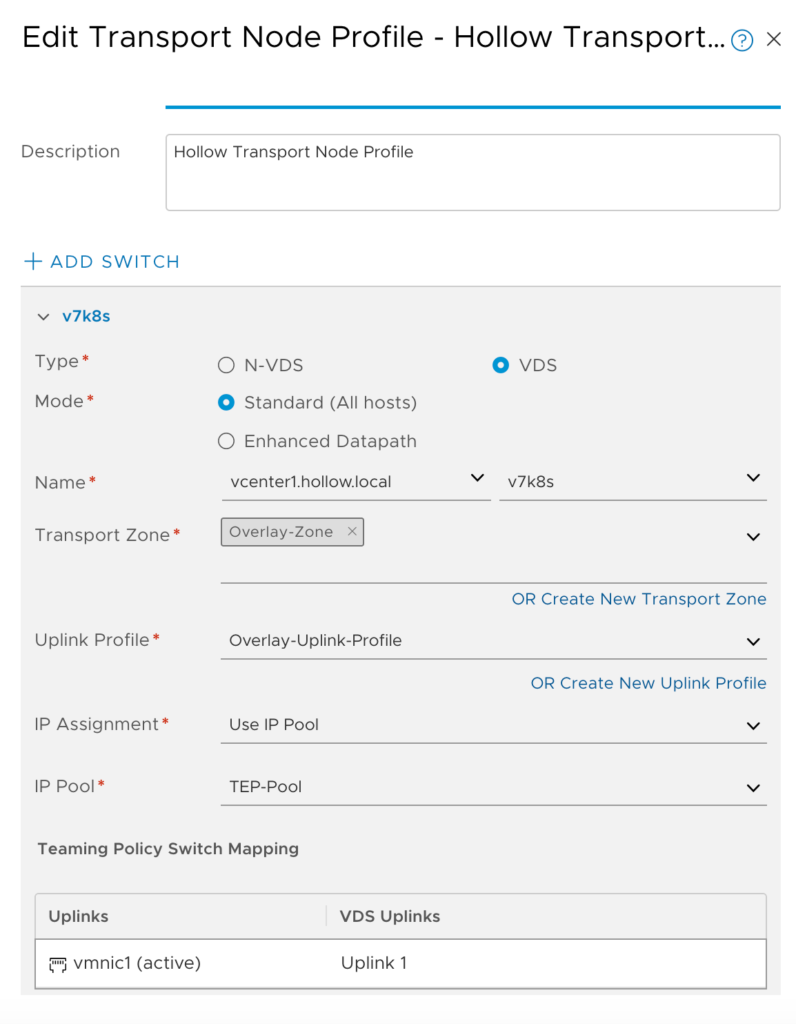
Task: Choose Standard (All hosts) mode
Action: tap(226, 403)
